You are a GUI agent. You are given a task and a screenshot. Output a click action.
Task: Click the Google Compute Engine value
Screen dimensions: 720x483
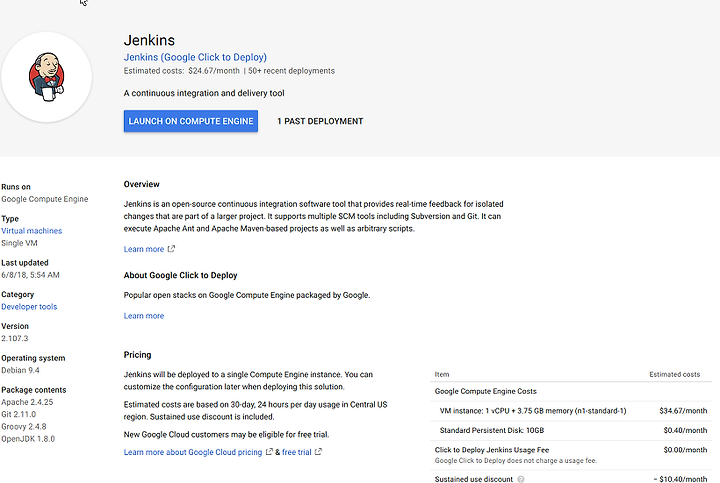point(45,199)
